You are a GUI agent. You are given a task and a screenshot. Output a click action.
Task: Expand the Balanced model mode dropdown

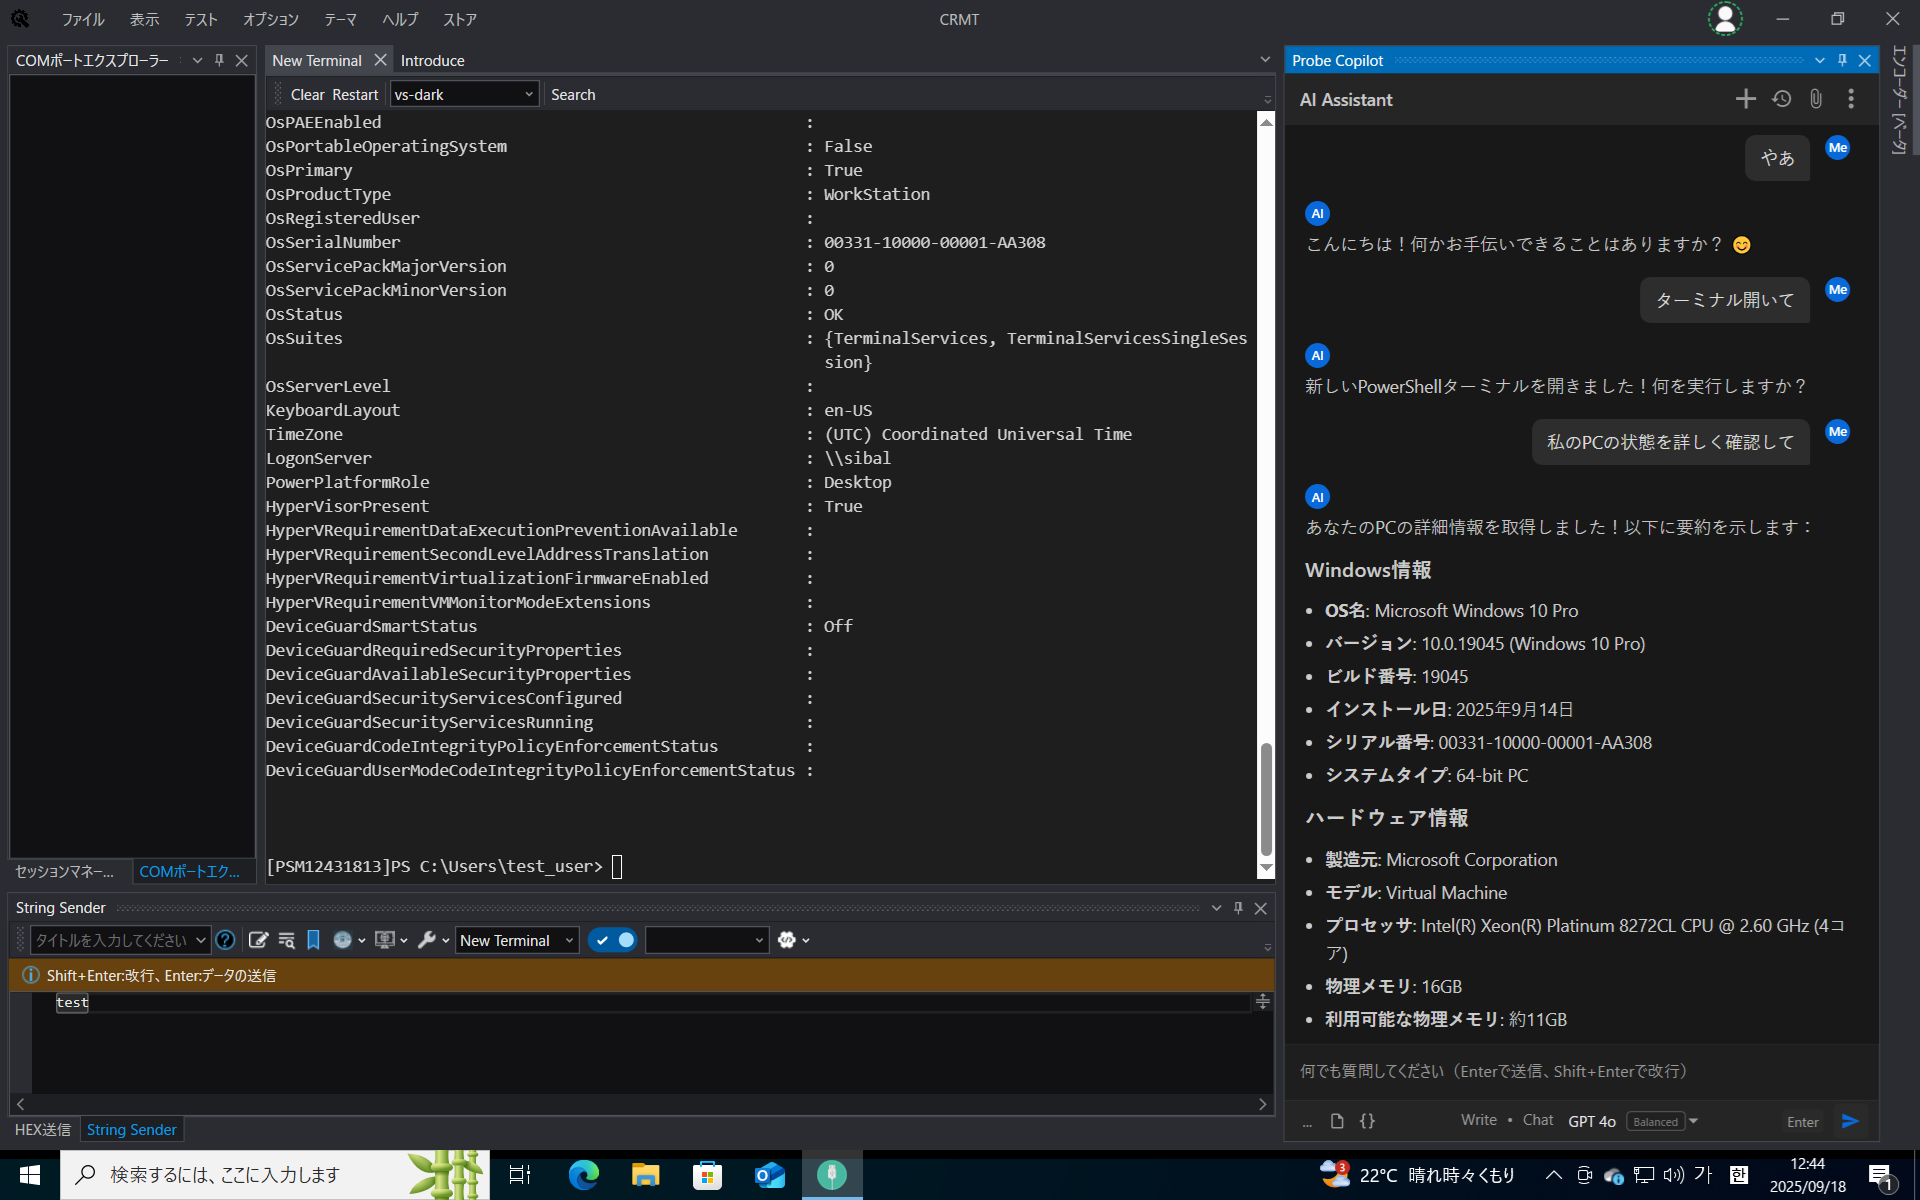(x=1693, y=1121)
